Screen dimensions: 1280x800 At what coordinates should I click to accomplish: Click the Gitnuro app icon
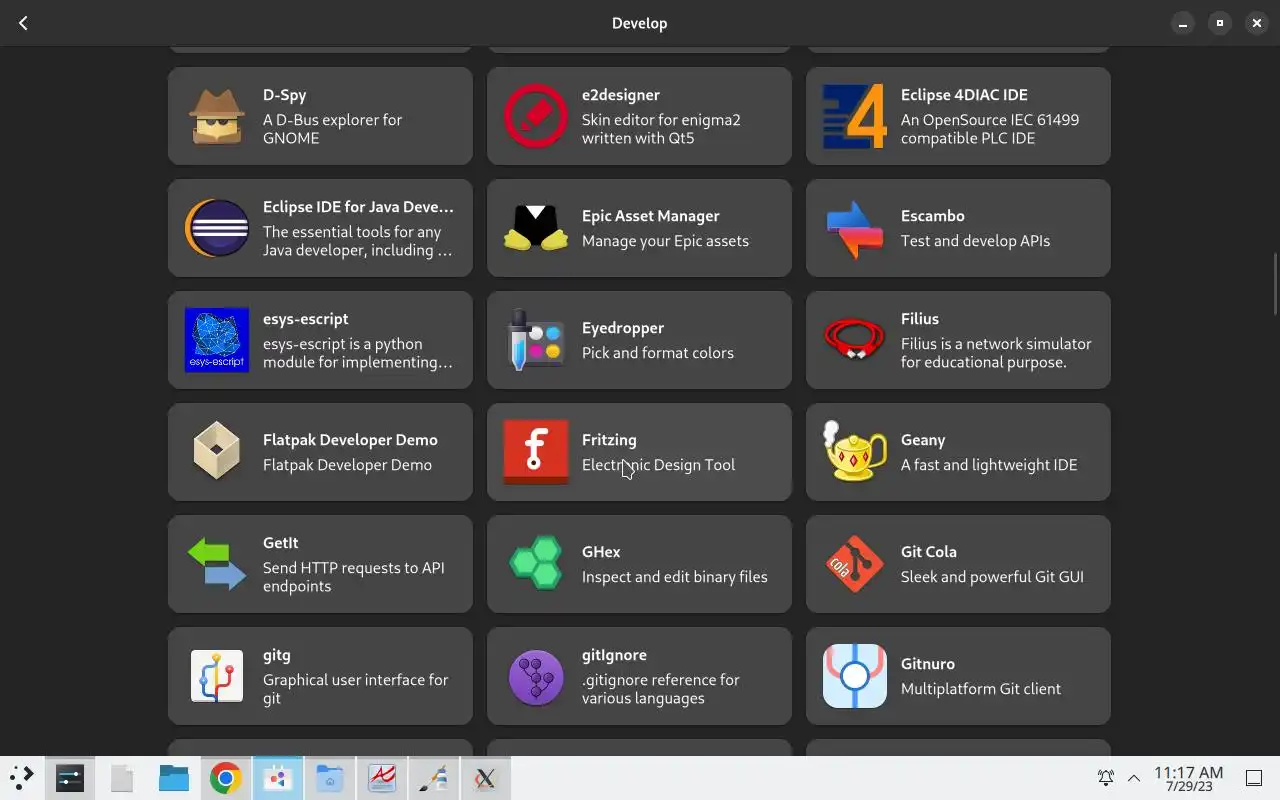click(x=855, y=676)
